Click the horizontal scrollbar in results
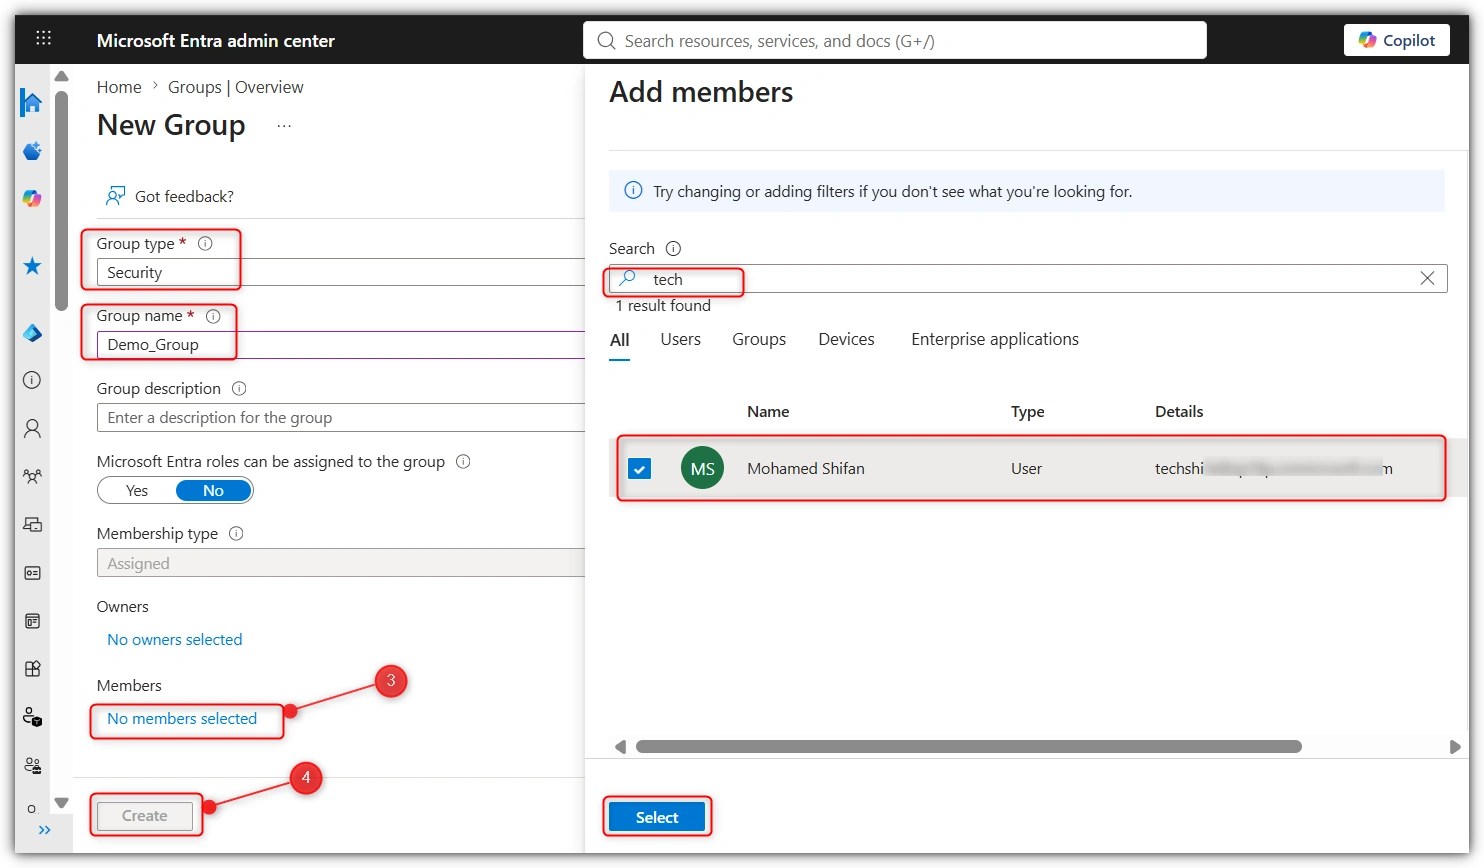Screen dimensions: 1484x868 (968, 747)
